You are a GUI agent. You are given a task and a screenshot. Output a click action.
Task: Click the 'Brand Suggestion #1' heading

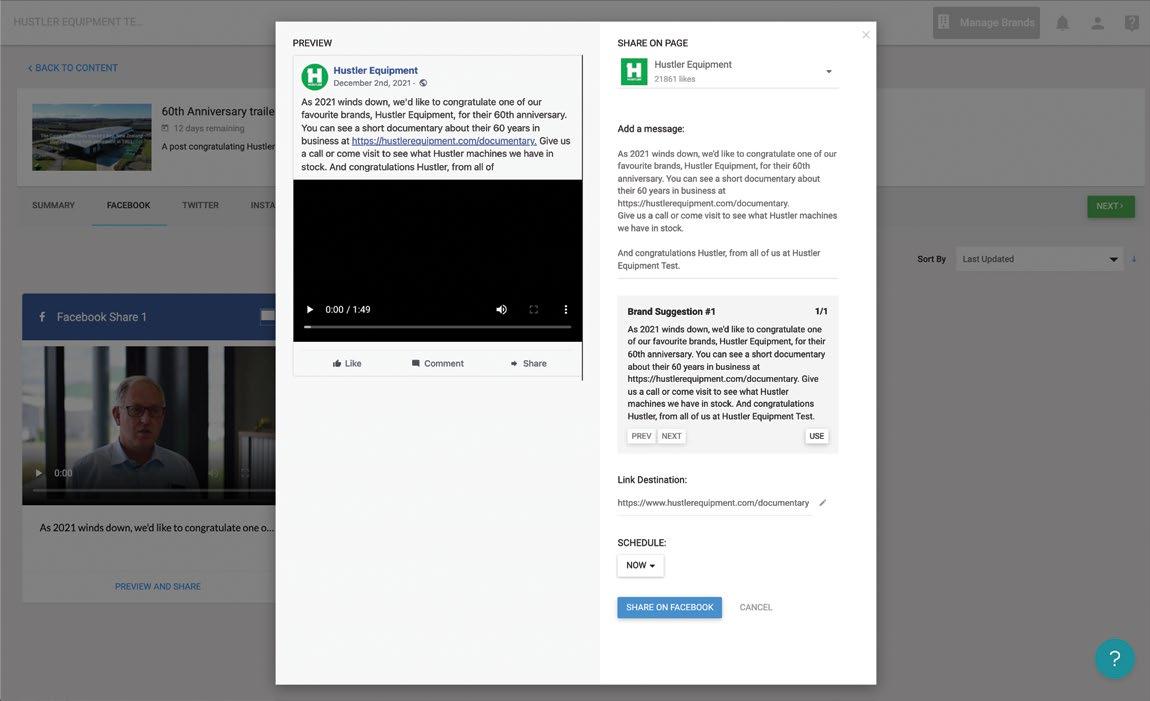tap(671, 312)
